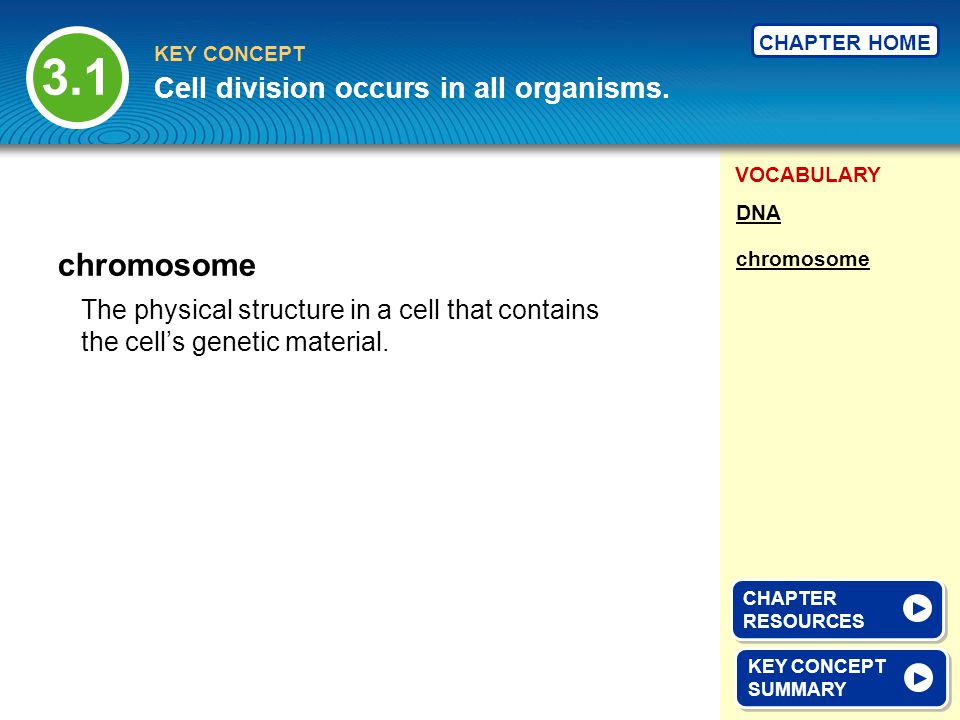Click the red VOCABULARY heading
Image resolution: width=960 pixels, height=720 pixels.
pyautogui.click(x=808, y=174)
